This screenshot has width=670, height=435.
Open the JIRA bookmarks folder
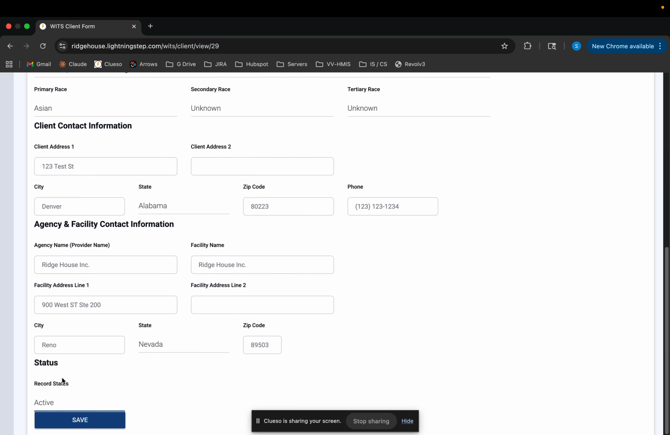coord(215,64)
